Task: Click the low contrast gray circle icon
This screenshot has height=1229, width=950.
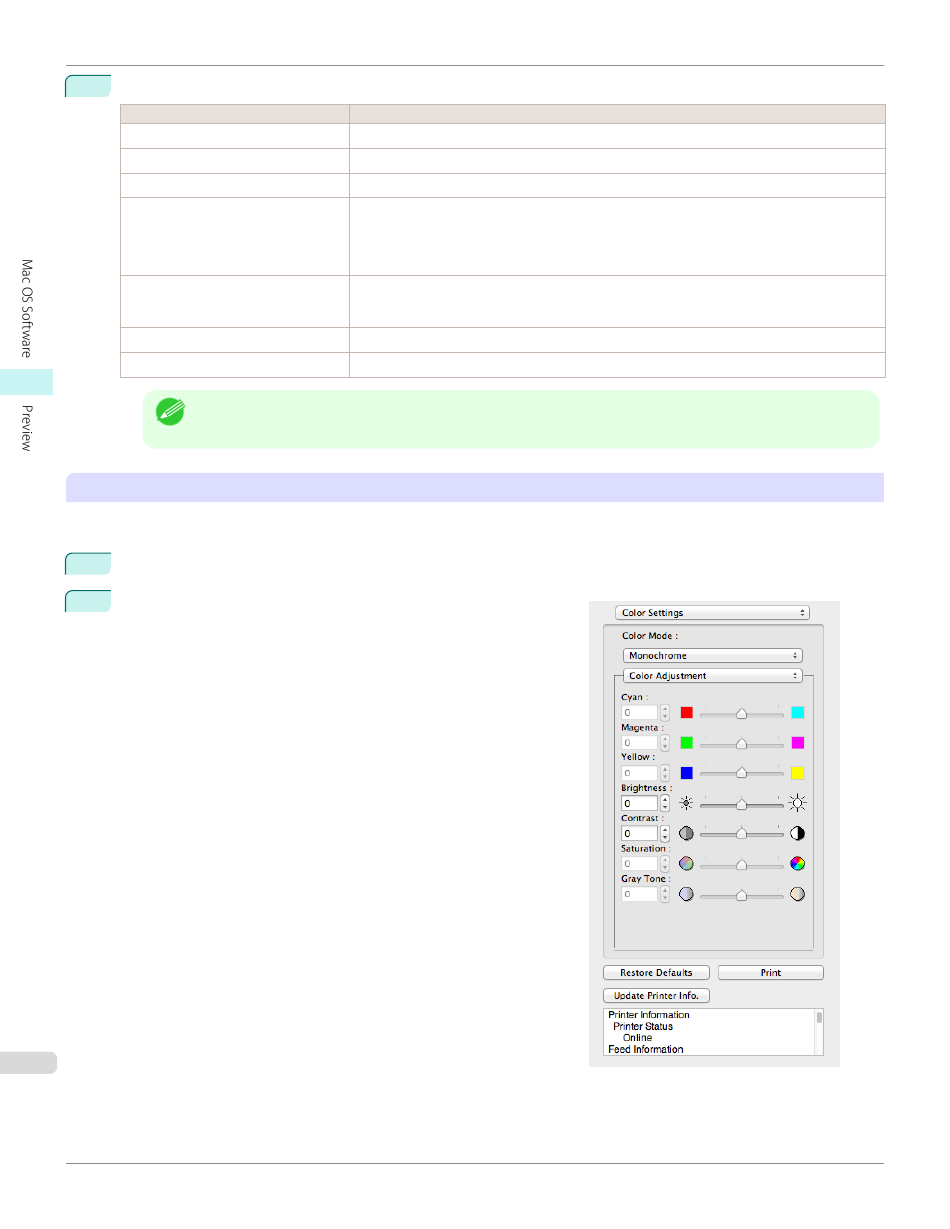Action: 687,833
